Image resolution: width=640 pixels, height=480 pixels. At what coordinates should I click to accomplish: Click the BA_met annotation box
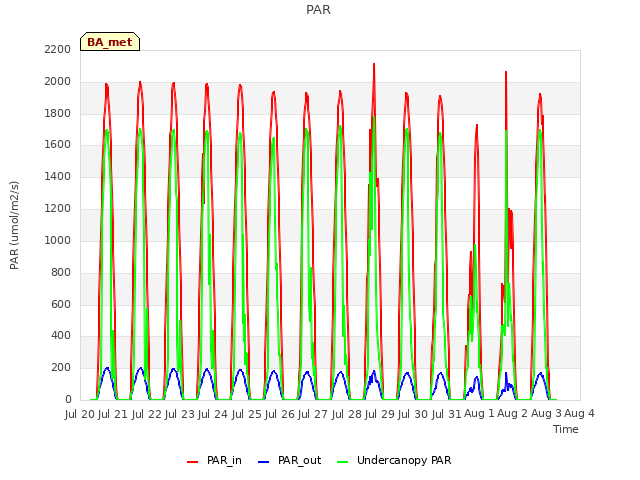tap(110, 42)
